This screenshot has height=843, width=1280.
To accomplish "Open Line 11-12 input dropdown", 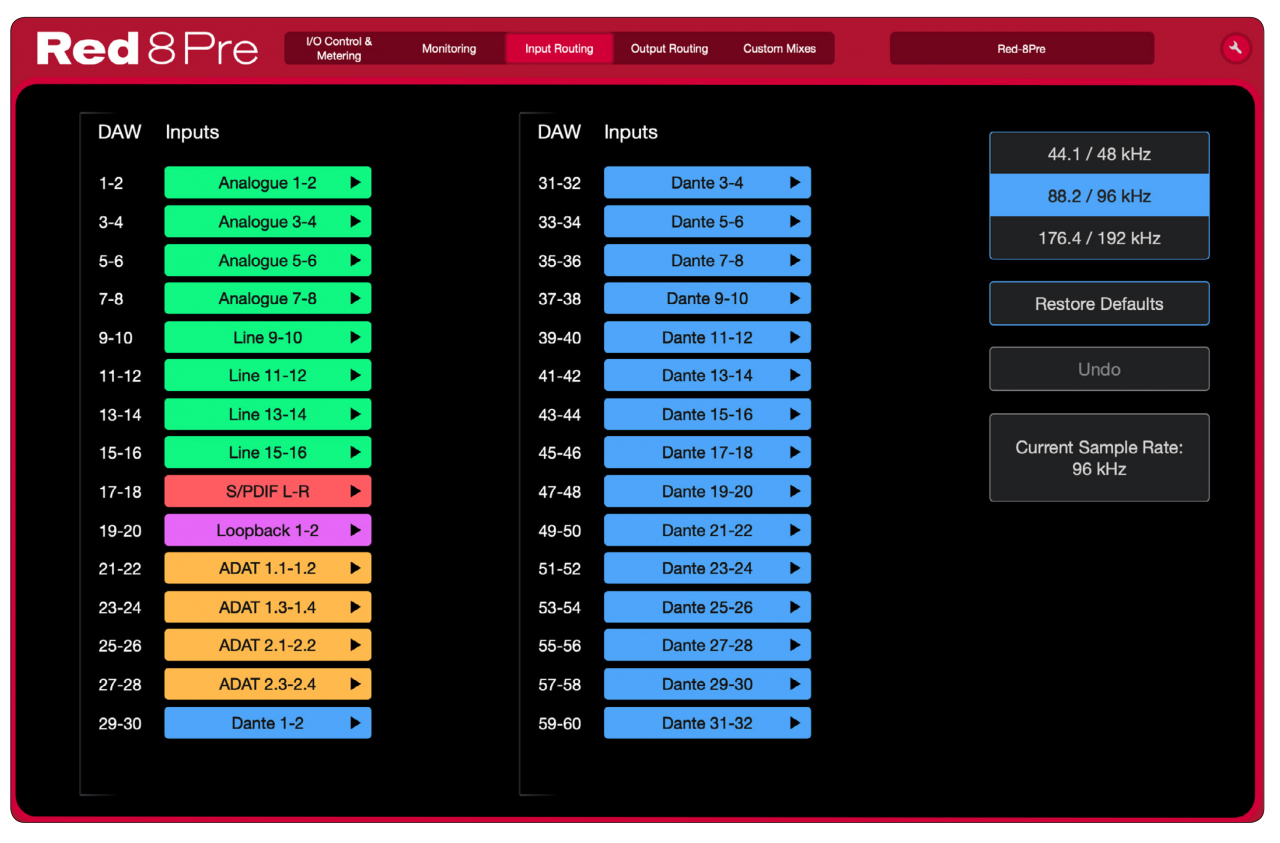I will 268,376.
